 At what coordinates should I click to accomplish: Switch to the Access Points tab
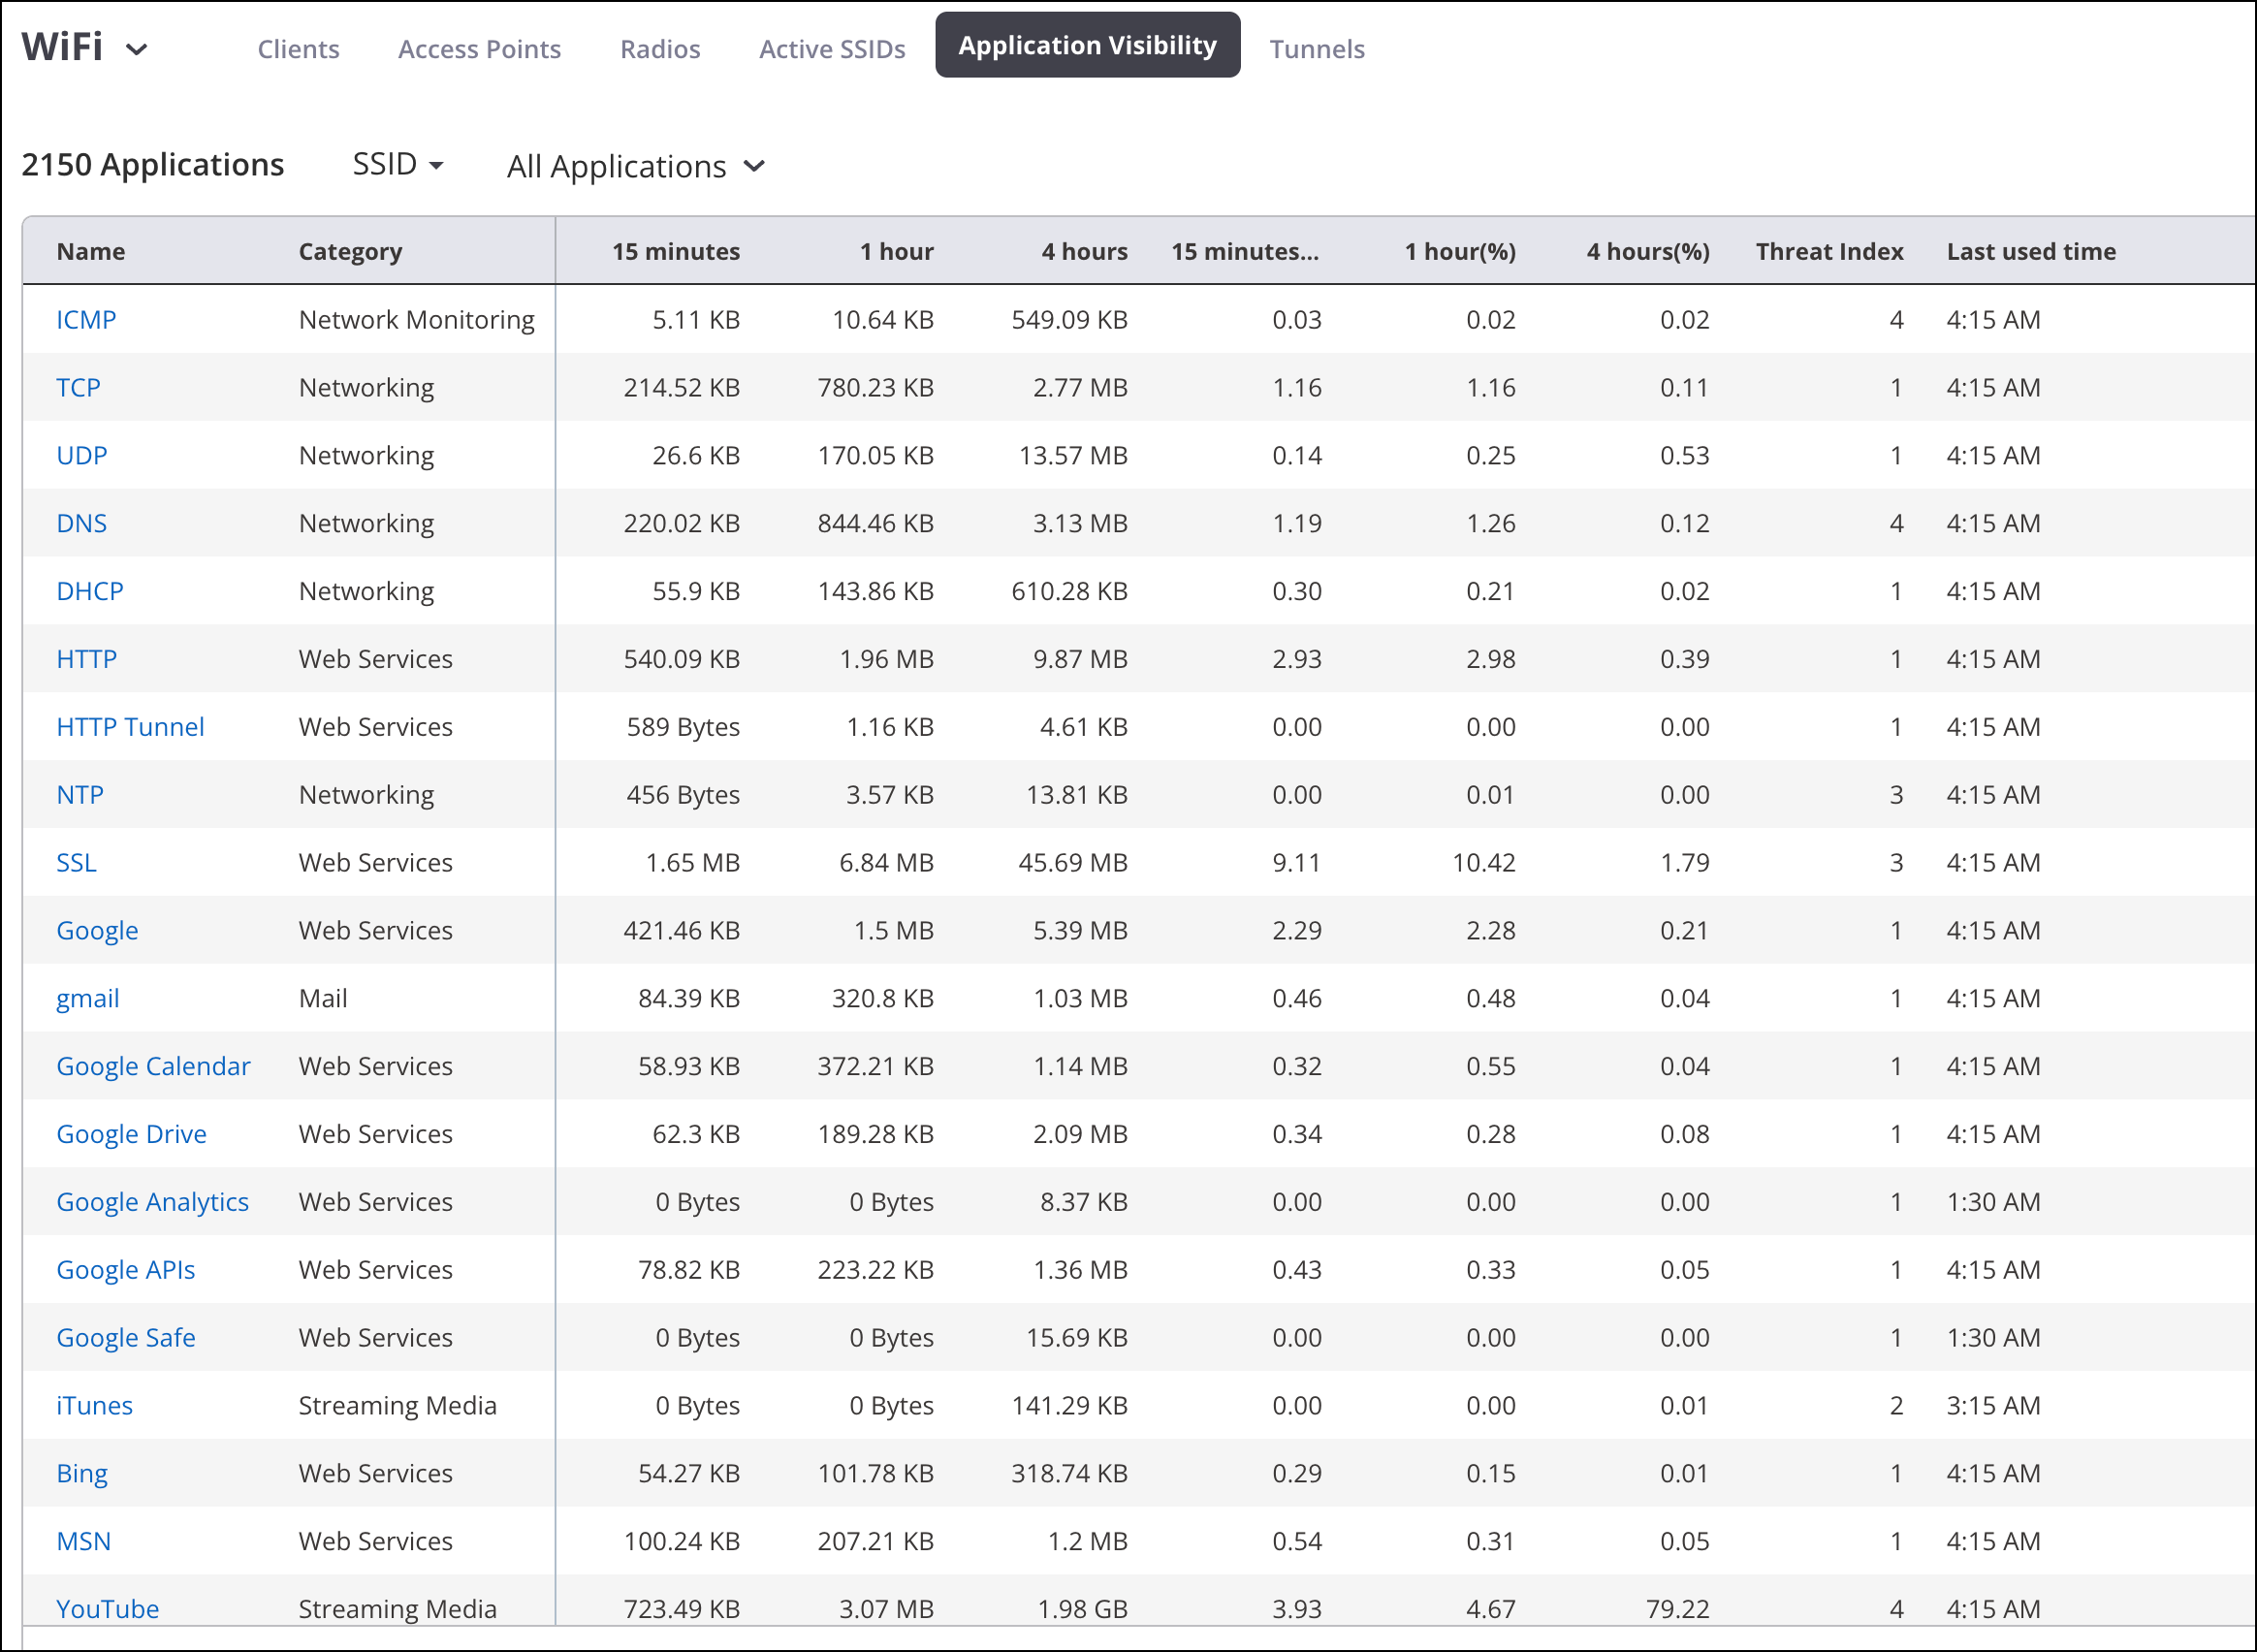[479, 48]
